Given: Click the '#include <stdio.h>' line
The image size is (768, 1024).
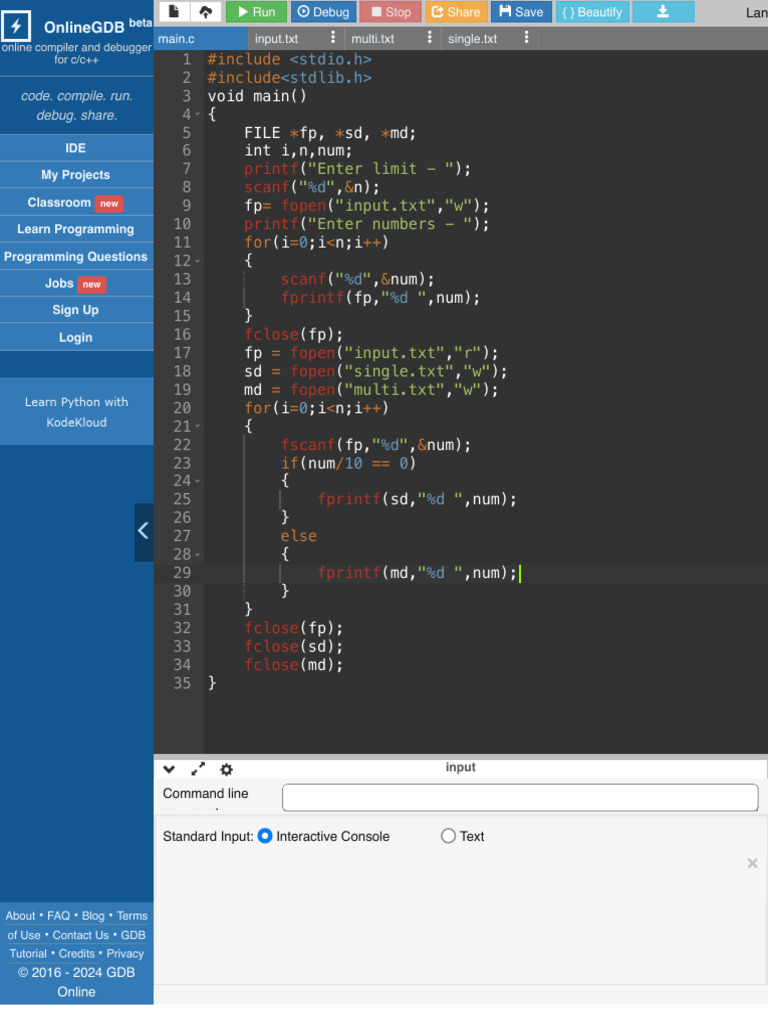Looking at the screenshot, I should [x=289, y=59].
